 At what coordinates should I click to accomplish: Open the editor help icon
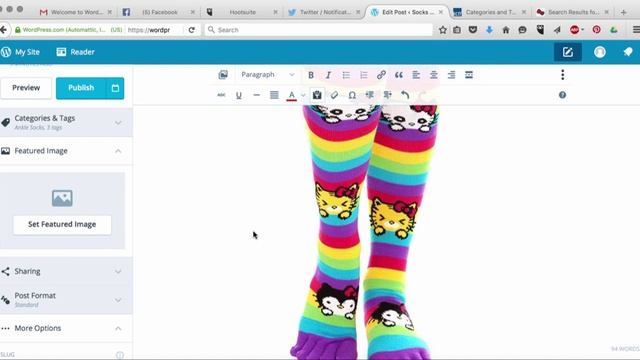pyautogui.click(x=562, y=95)
